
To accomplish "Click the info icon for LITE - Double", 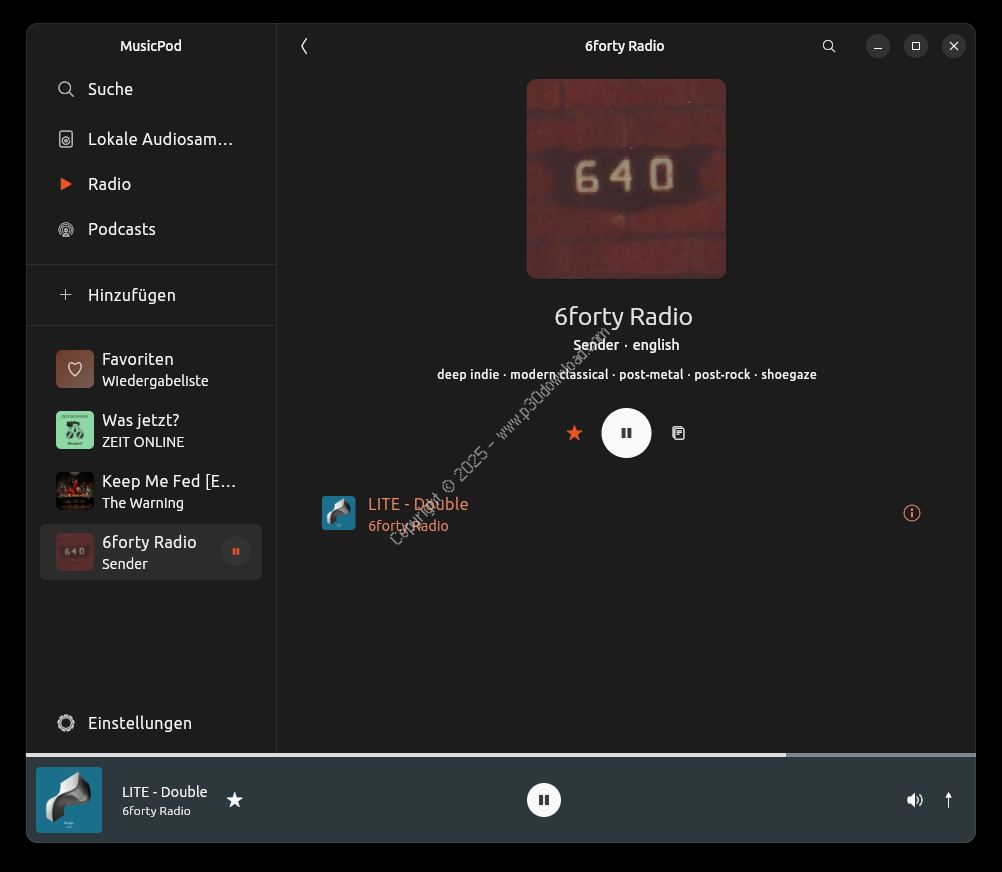I will point(911,513).
